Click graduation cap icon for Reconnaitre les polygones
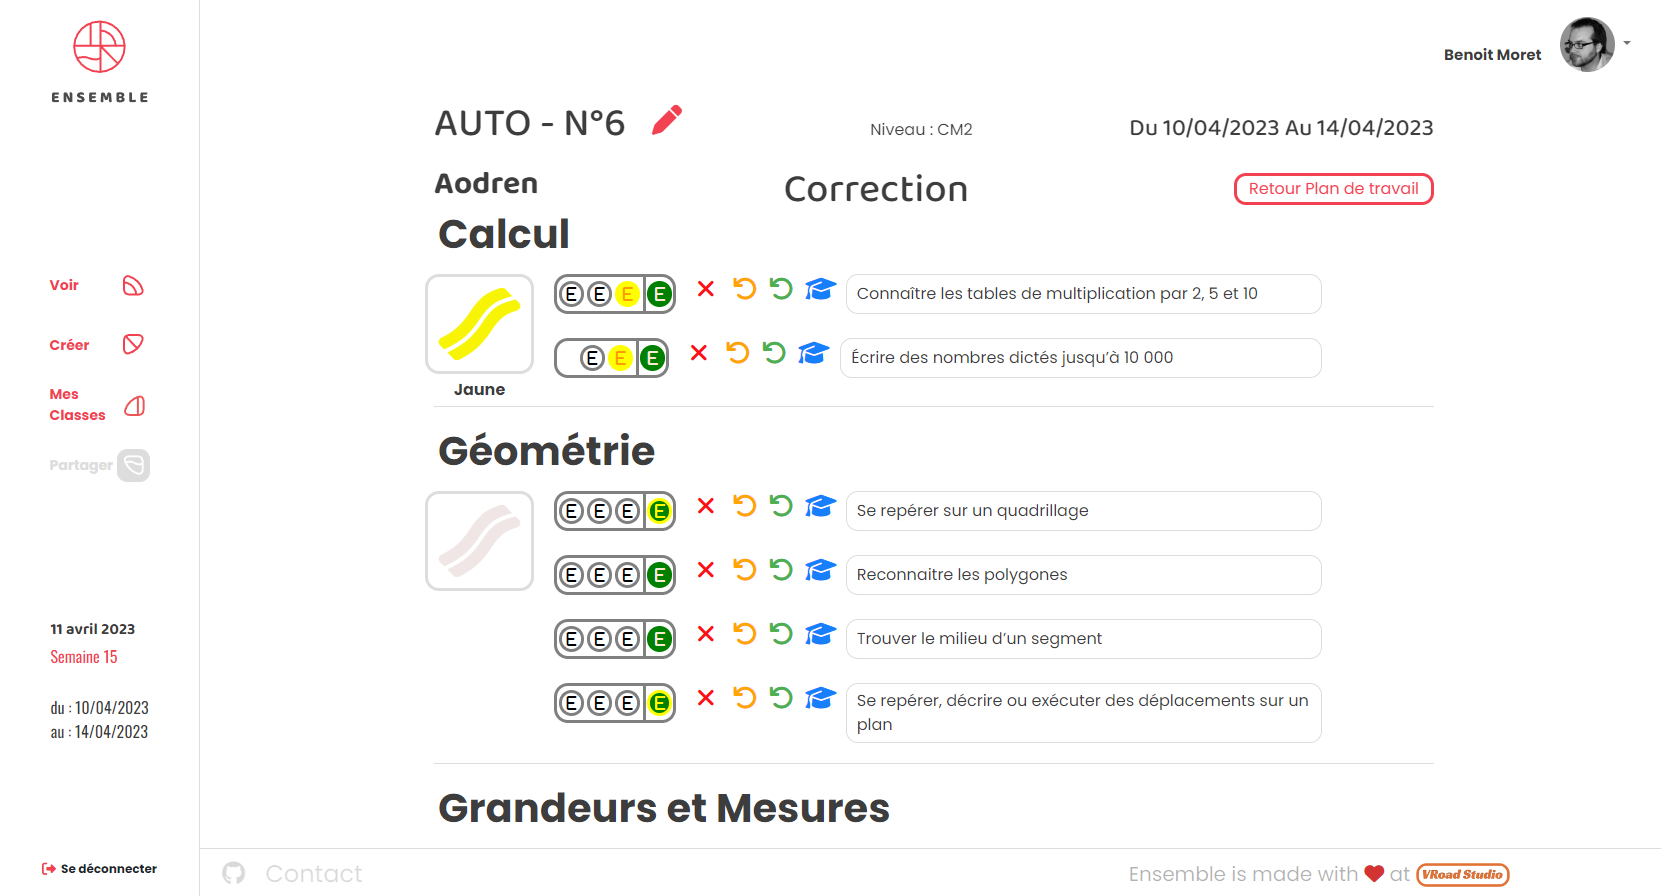The image size is (1661, 896). [x=821, y=570]
